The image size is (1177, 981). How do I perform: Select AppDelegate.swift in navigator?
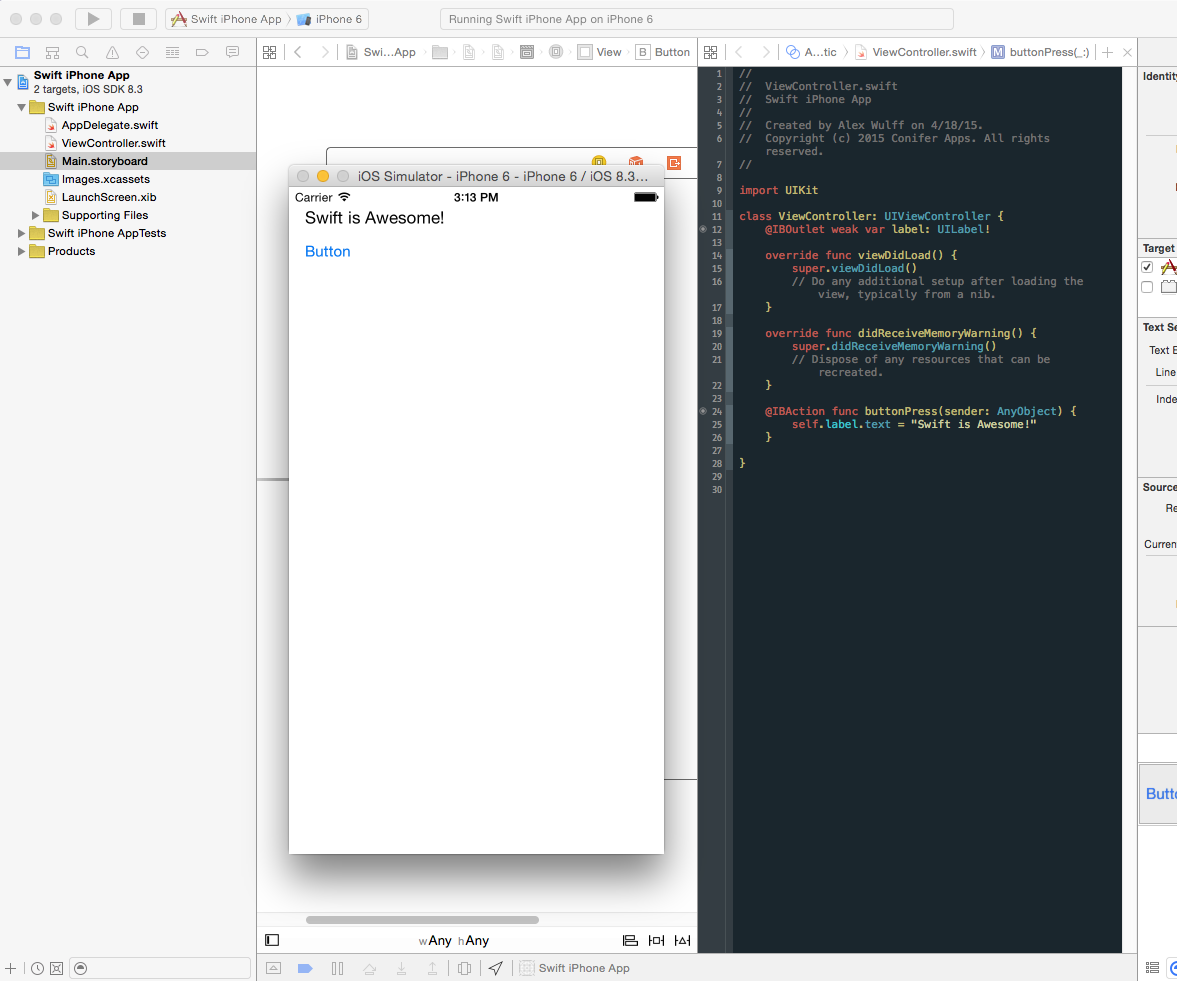(x=110, y=125)
